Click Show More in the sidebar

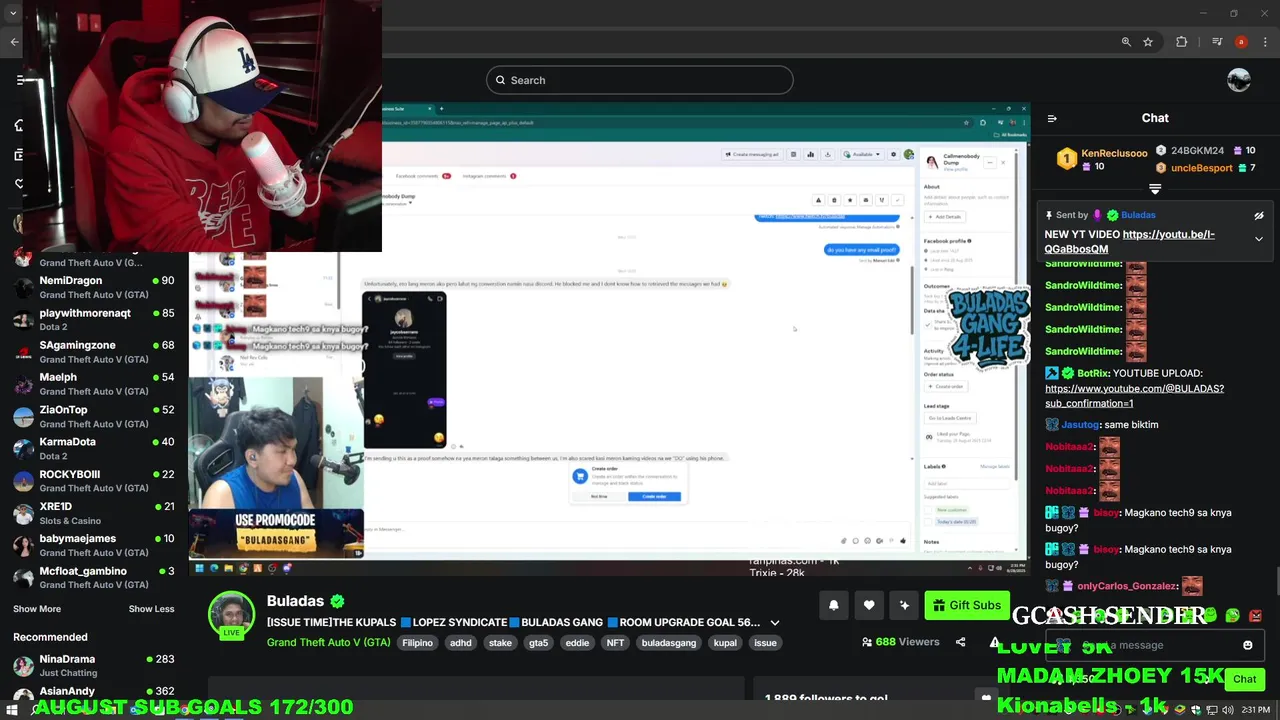point(37,609)
